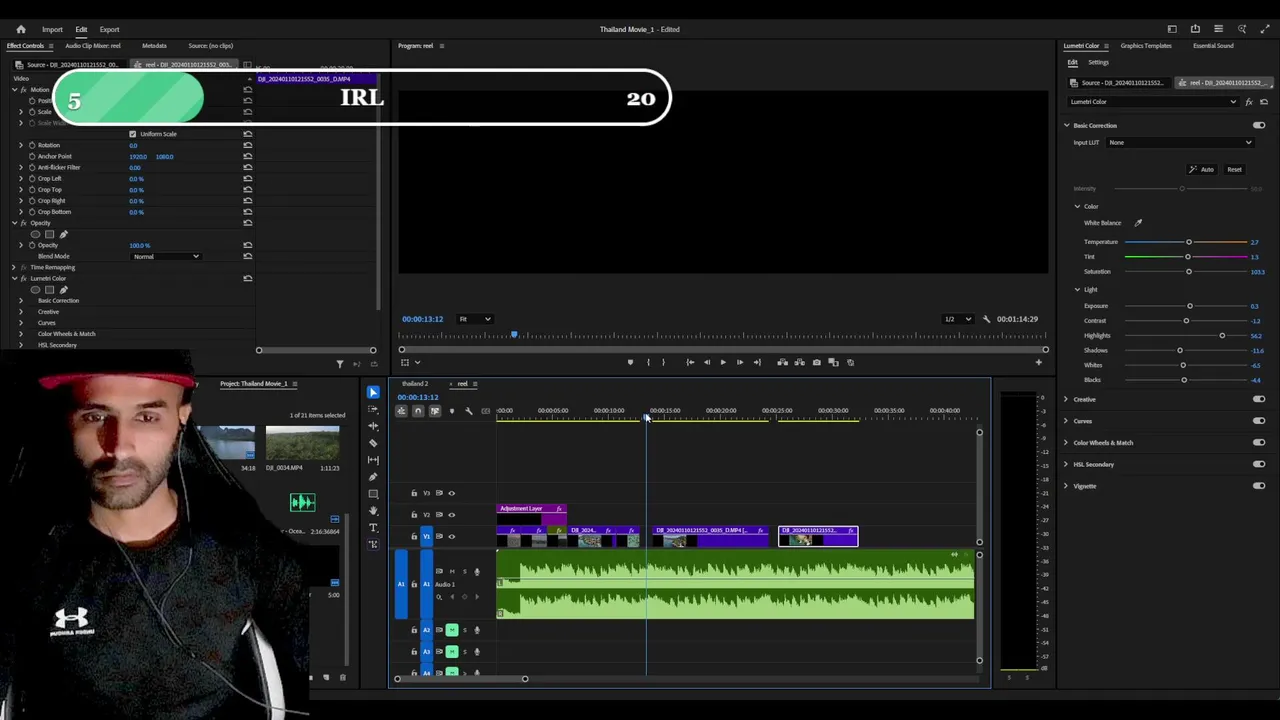Screen dimensions: 1280x720
Task: Toggle the Creative section enable switch
Action: (1259, 400)
